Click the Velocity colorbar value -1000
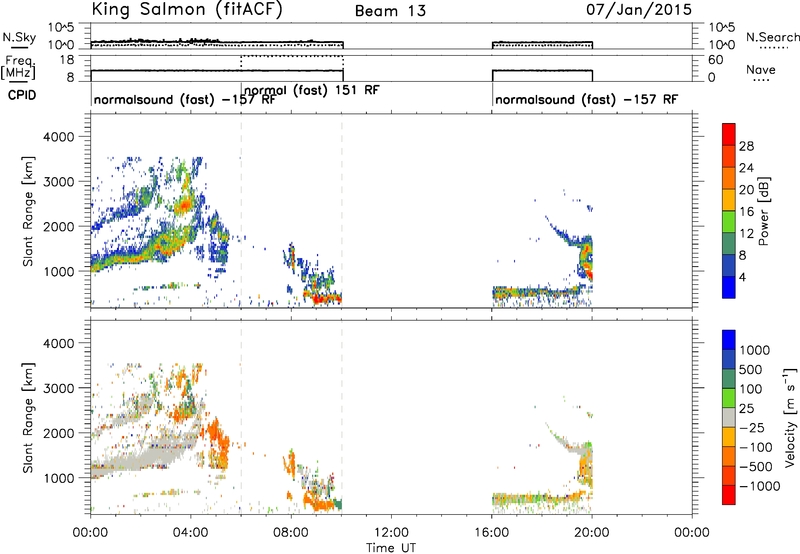This screenshot has height=554, width=800. tap(760, 486)
